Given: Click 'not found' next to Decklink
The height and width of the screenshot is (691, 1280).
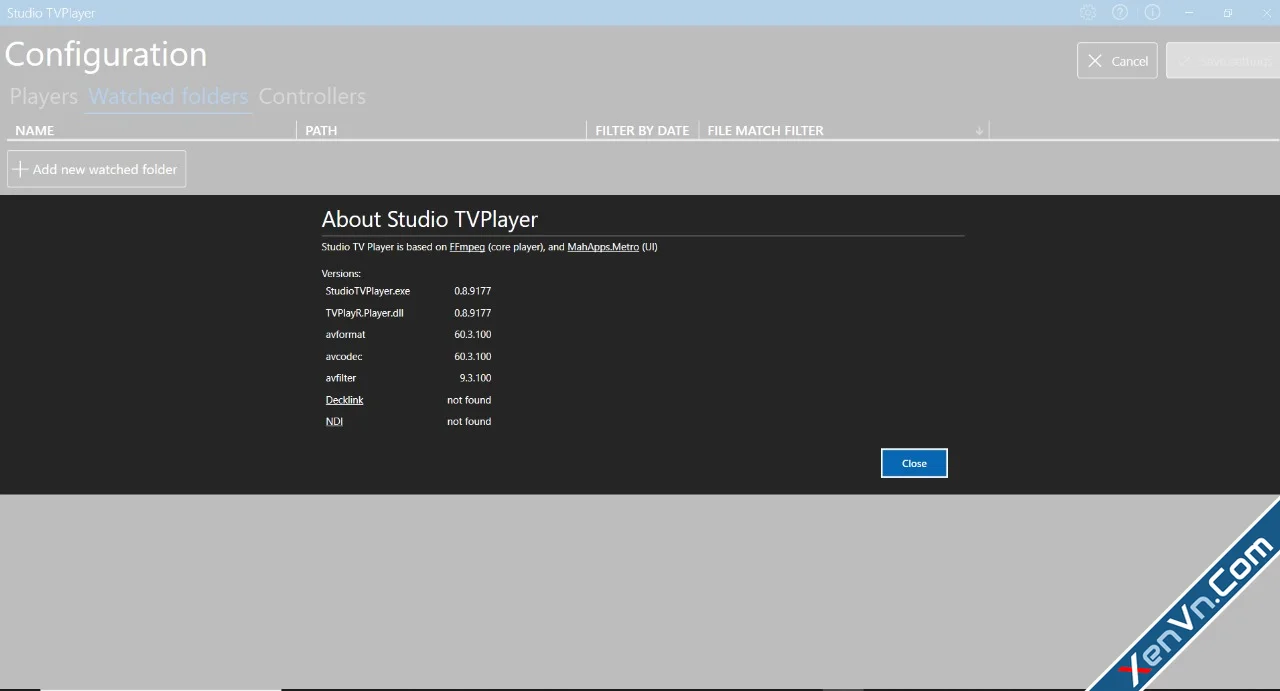Looking at the screenshot, I should pyautogui.click(x=469, y=400).
